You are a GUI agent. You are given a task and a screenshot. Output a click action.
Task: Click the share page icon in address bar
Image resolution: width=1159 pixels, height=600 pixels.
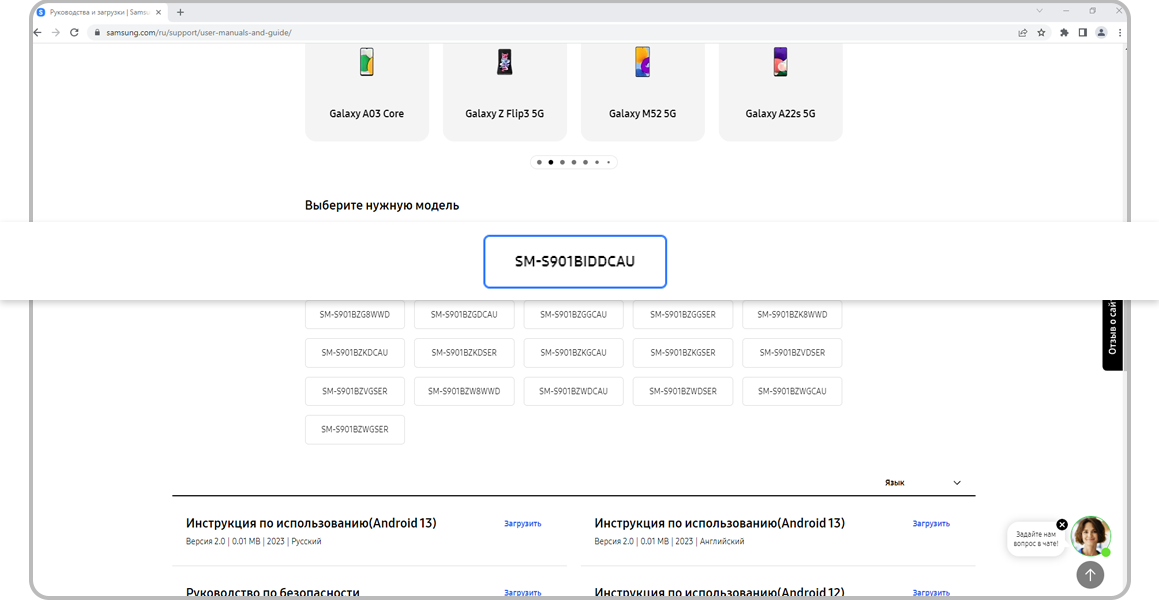click(1022, 33)
